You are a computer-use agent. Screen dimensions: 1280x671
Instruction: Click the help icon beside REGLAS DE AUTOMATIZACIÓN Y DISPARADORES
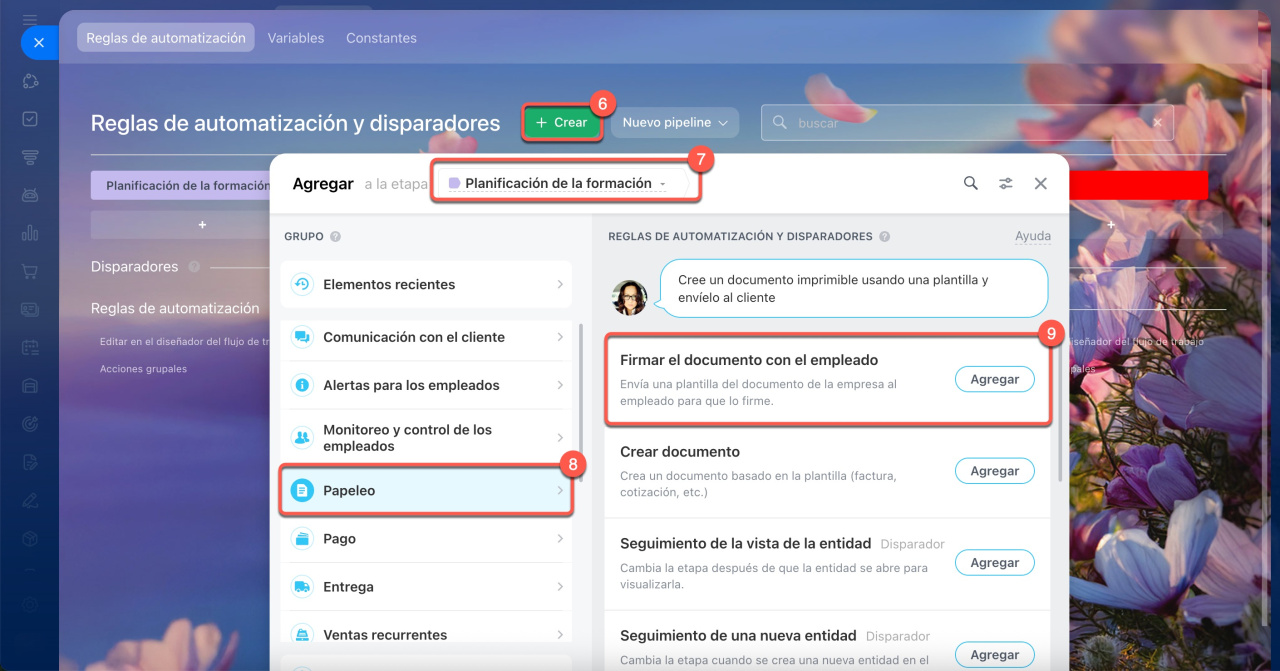click(883, 237)
